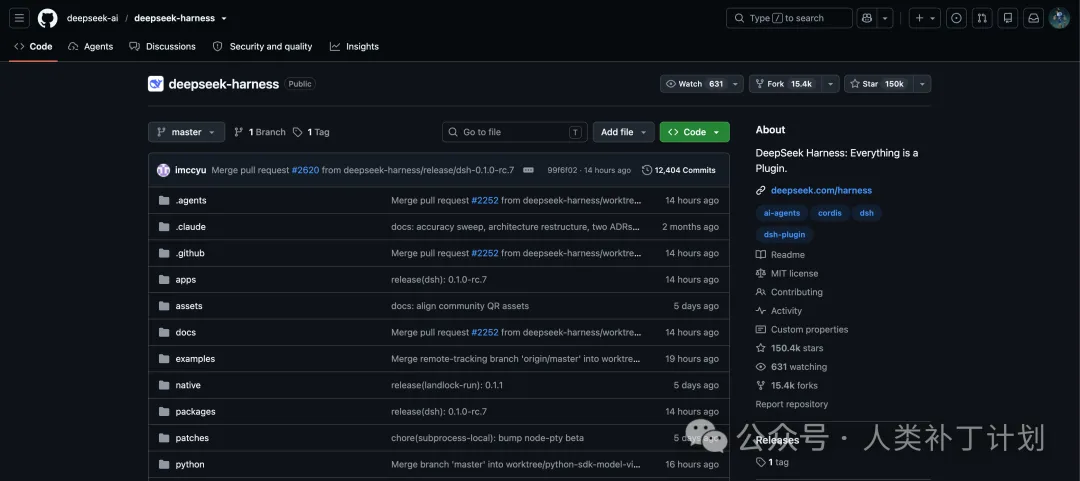Open the deepseek-harness breadcrumb dropdown arrow
1080x481 pixels.
[x=224, y=19]
